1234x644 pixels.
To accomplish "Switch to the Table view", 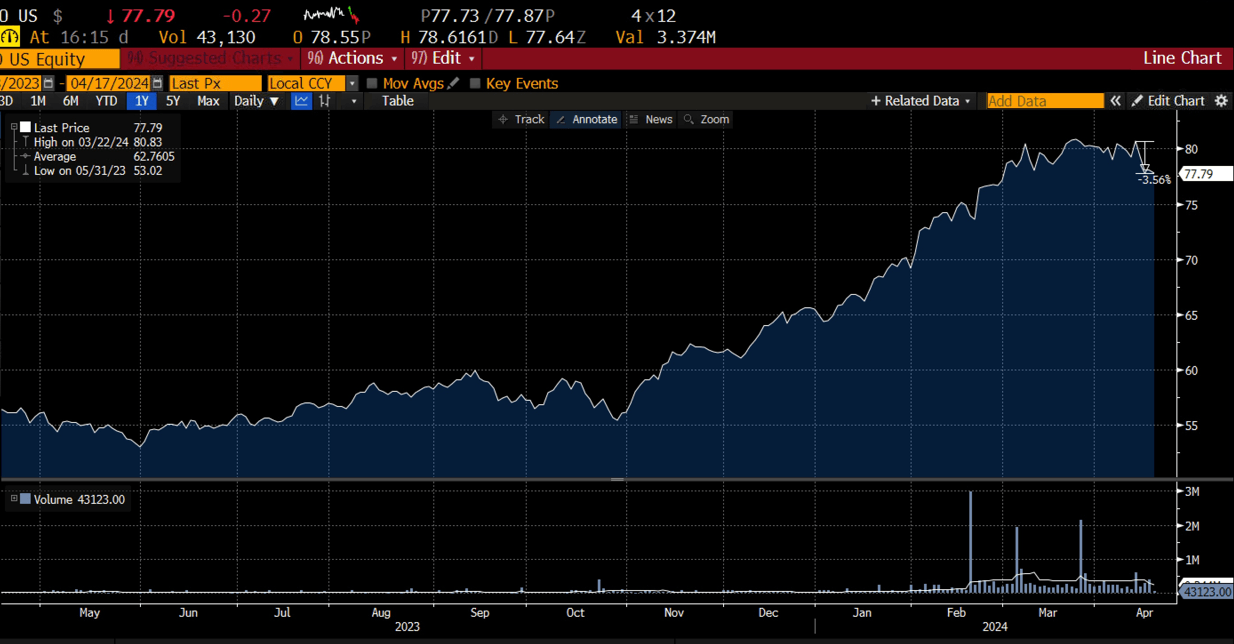I will click(x=397, y=101).
